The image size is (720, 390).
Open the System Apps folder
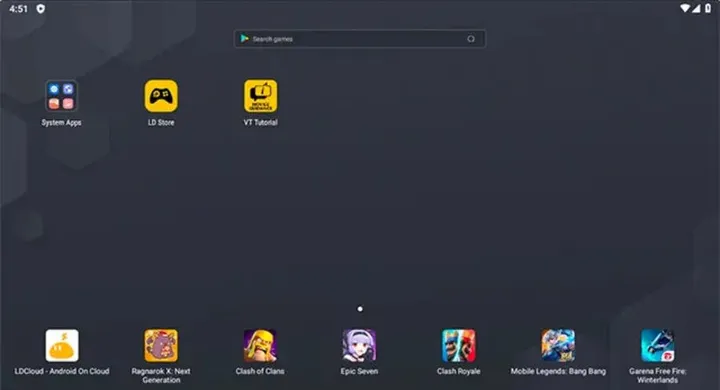(x=61, y=96)
